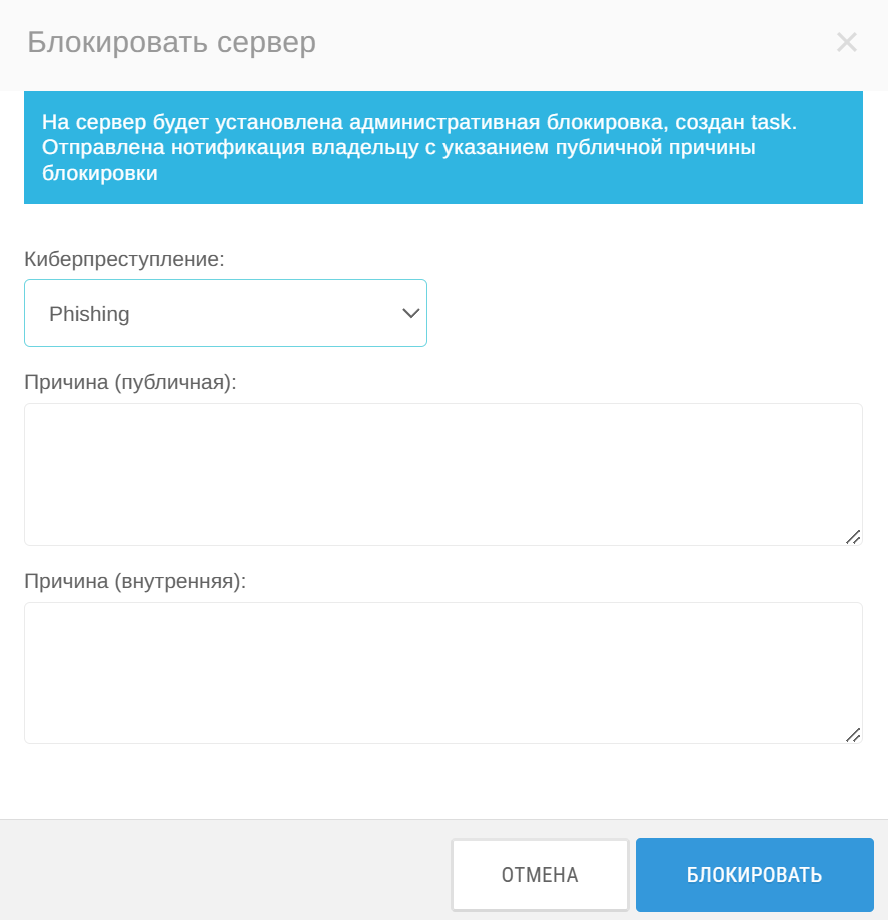Screen dimensions: 888x920
Task: Click the word блокировки ending the blue notice
Action: 100,173
